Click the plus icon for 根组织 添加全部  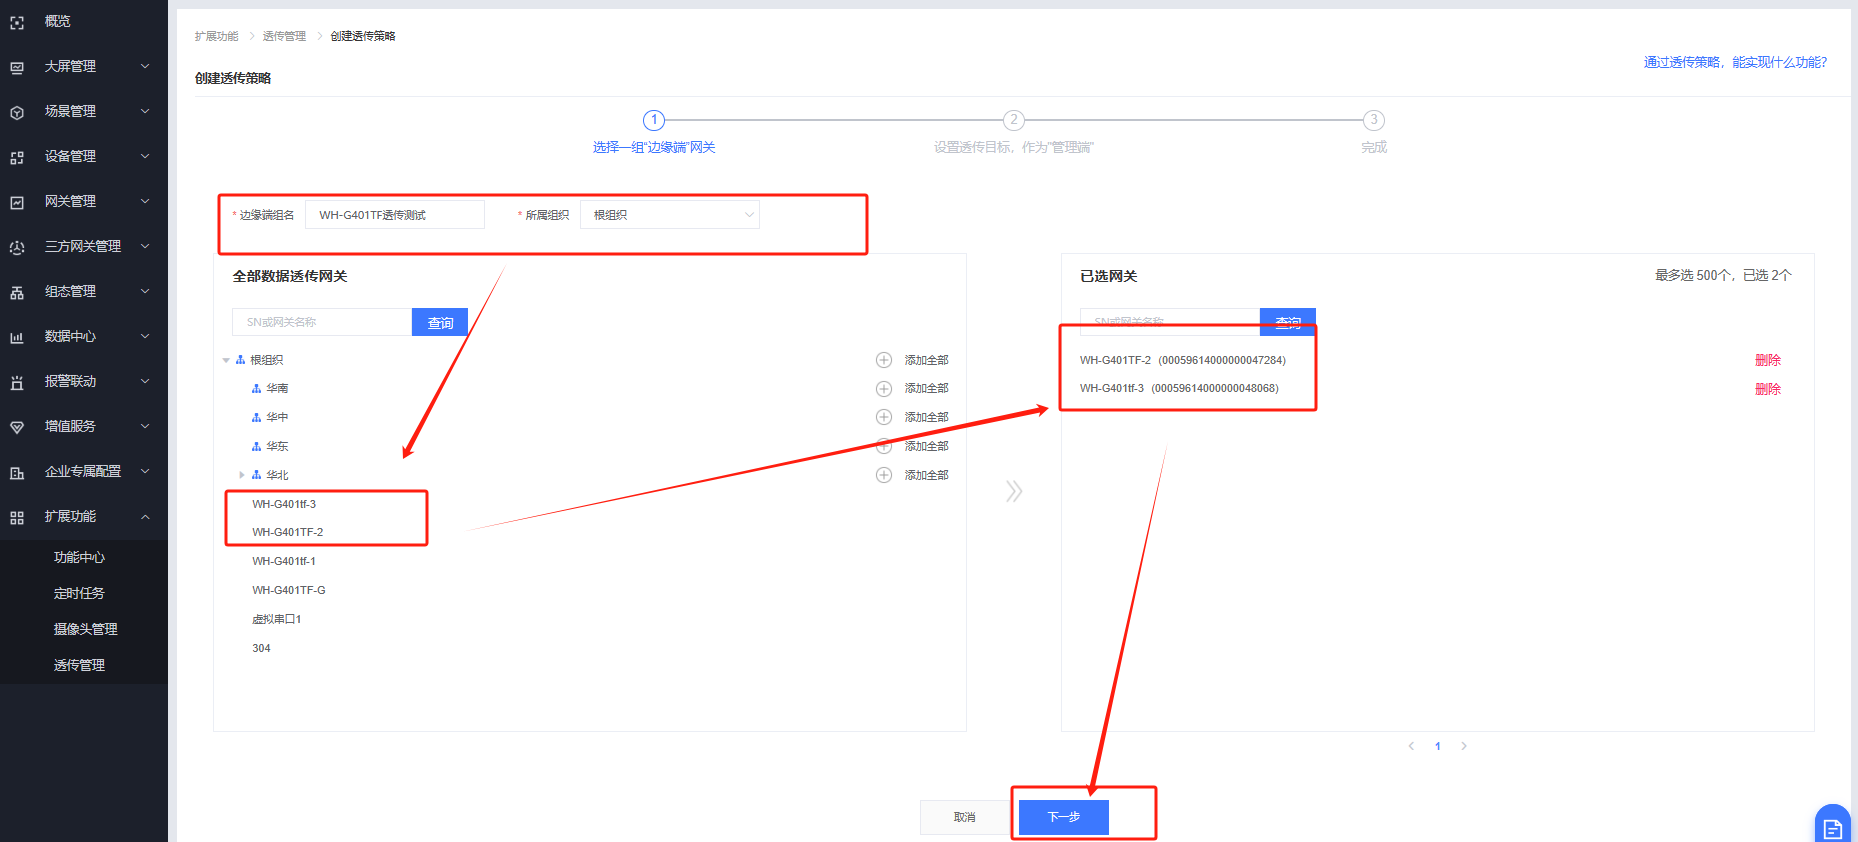point(884,360)
